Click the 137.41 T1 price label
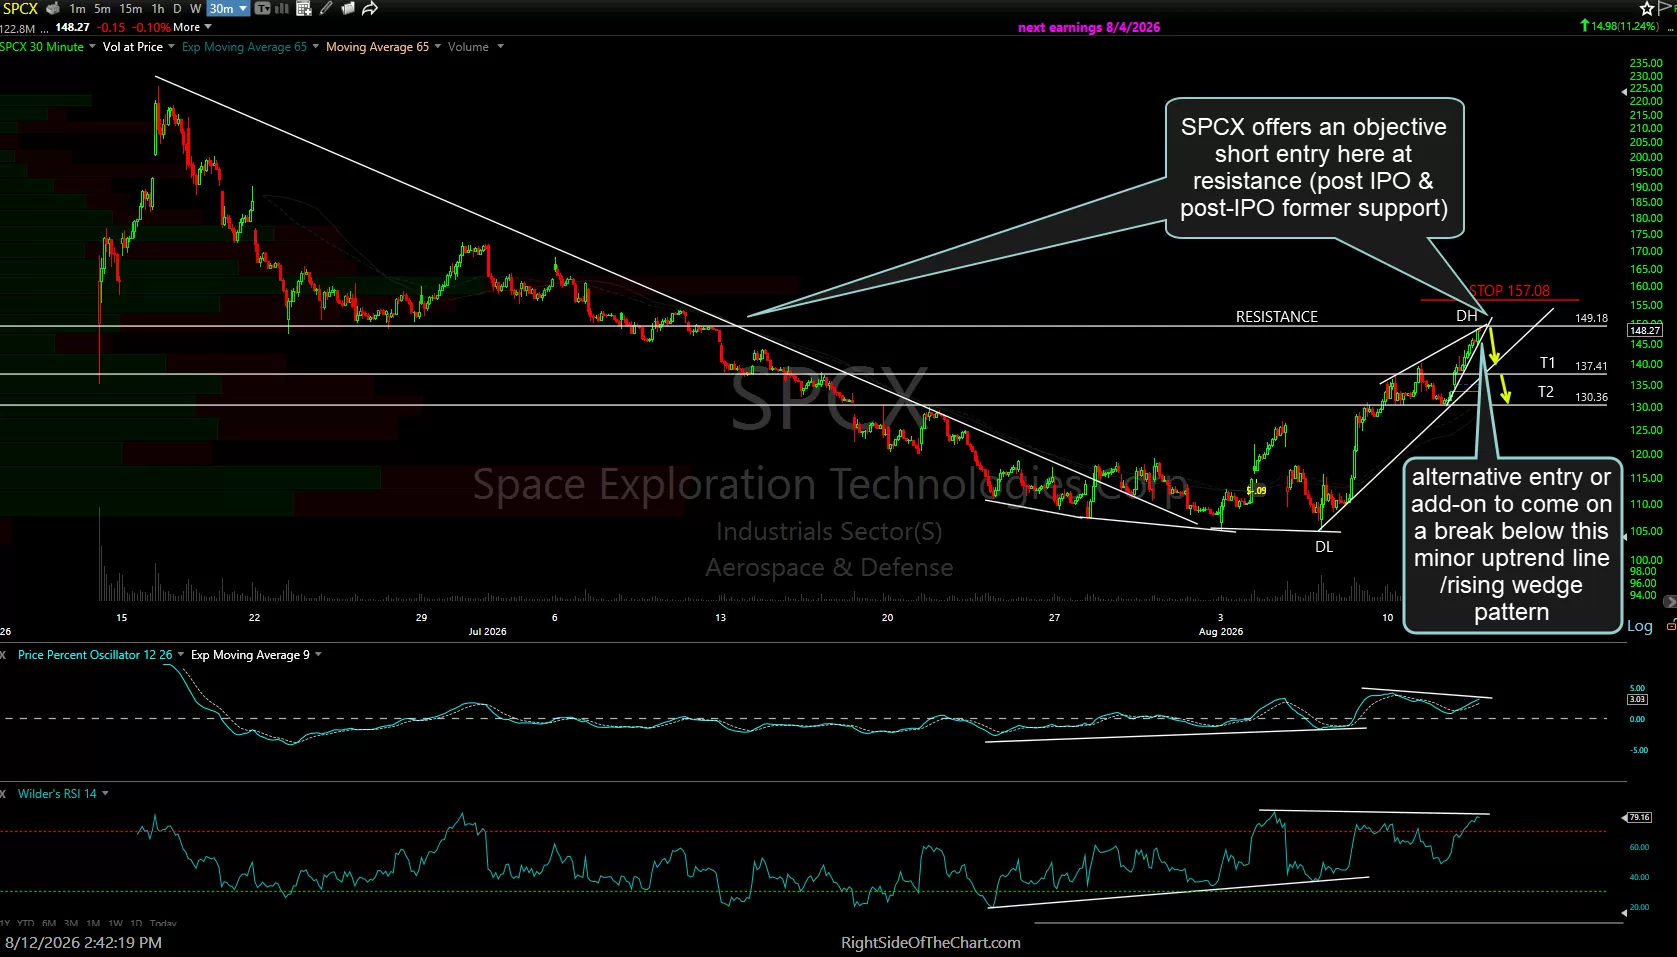Image resolution: width=1677 pixels, height=957 pixels. 1591,366
